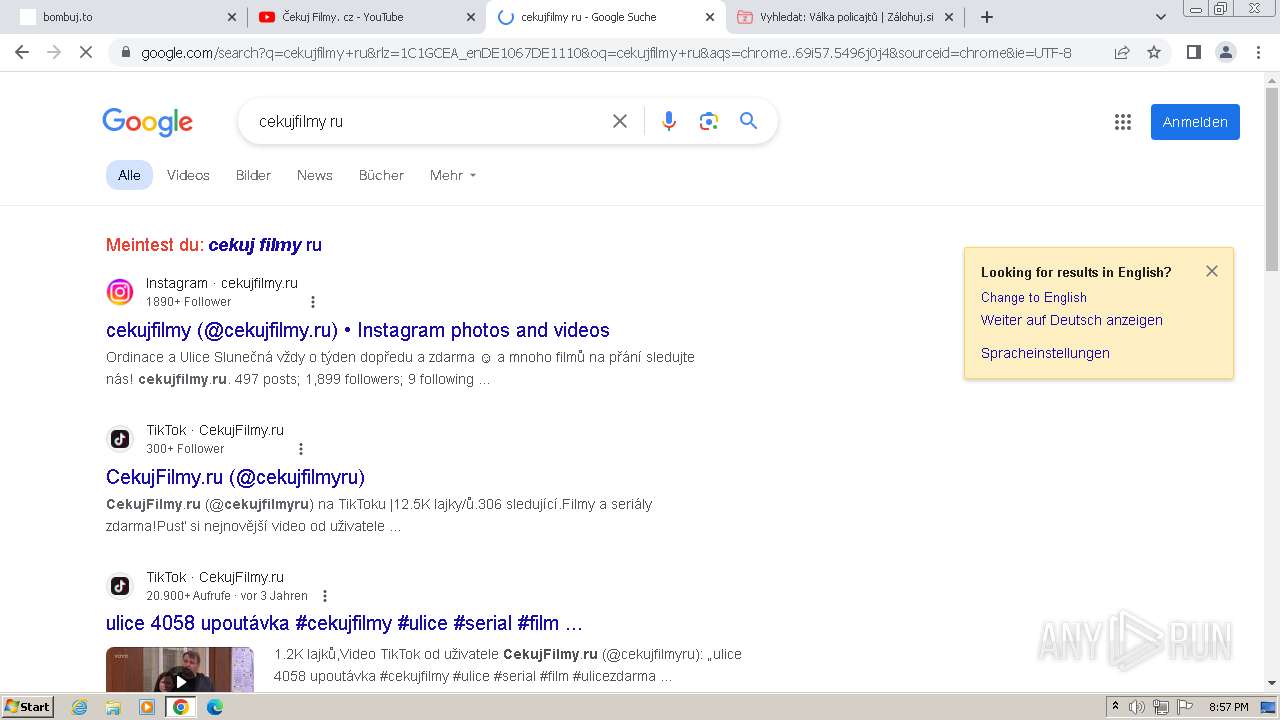Image resolution: width=1280 pixels, height=720 pixels.
Task: Open options for Instagram result
Action: [313, 302]
